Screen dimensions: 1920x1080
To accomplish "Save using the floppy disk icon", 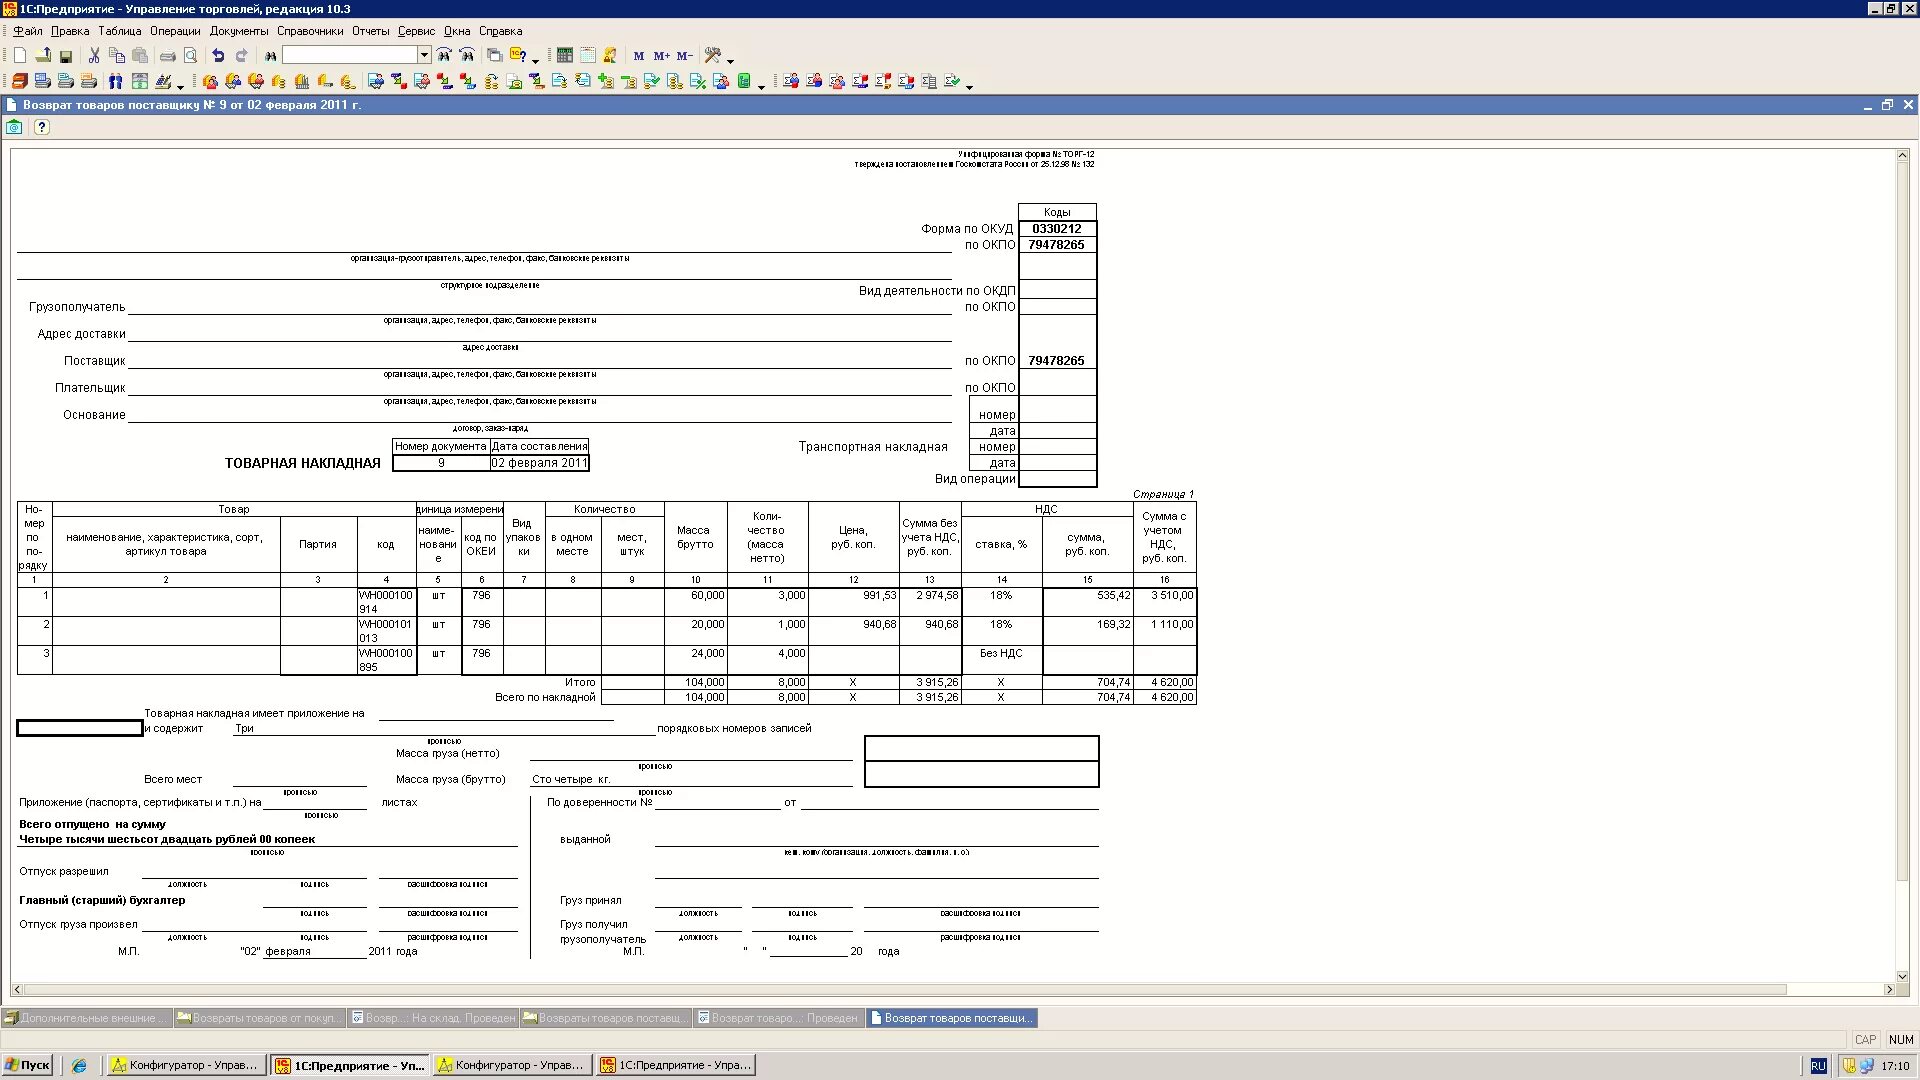I will tap(66, 56).
